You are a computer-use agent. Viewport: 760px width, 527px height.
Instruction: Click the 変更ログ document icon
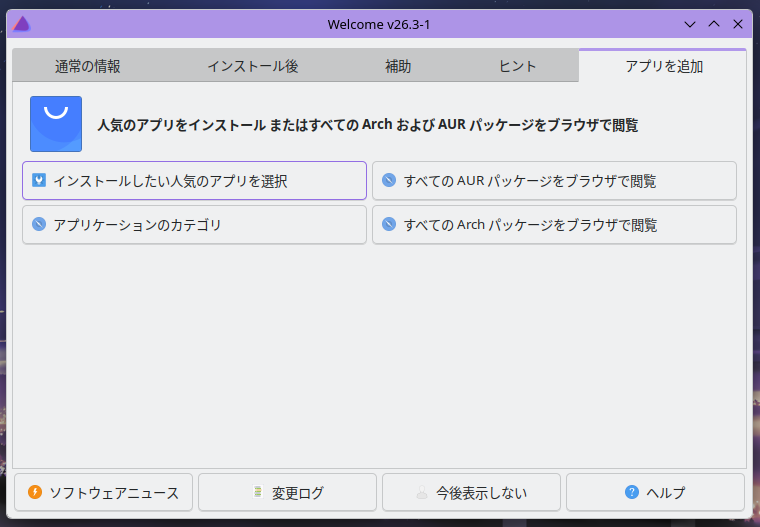[257, 492]
